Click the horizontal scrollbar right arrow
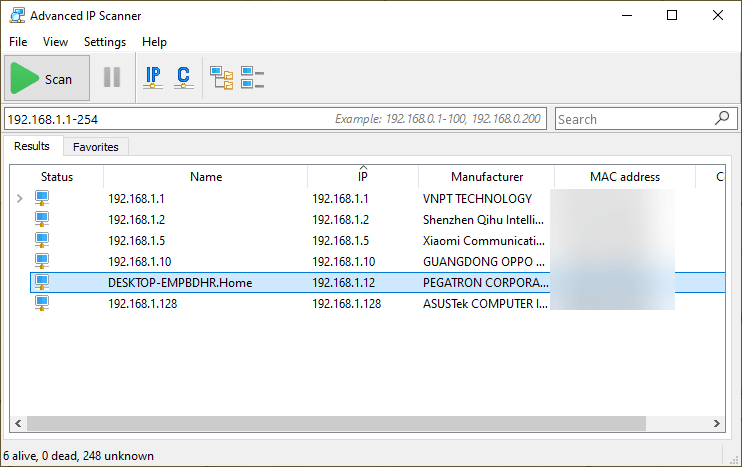The height and width of the screenshot is (467, 742). pyautogui.click(x=716, y=423)
